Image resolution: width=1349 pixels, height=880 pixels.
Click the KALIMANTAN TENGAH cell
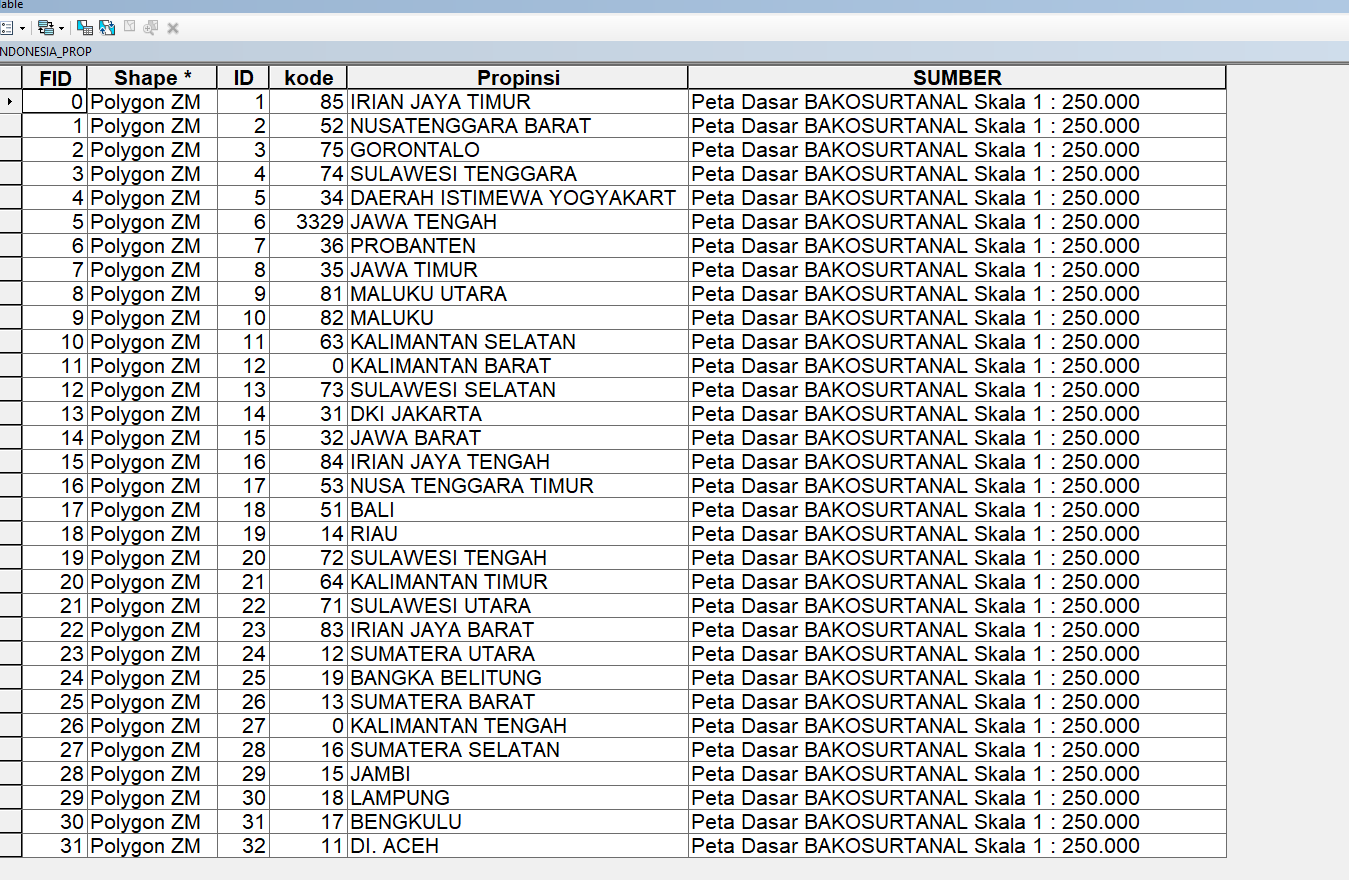518,726
